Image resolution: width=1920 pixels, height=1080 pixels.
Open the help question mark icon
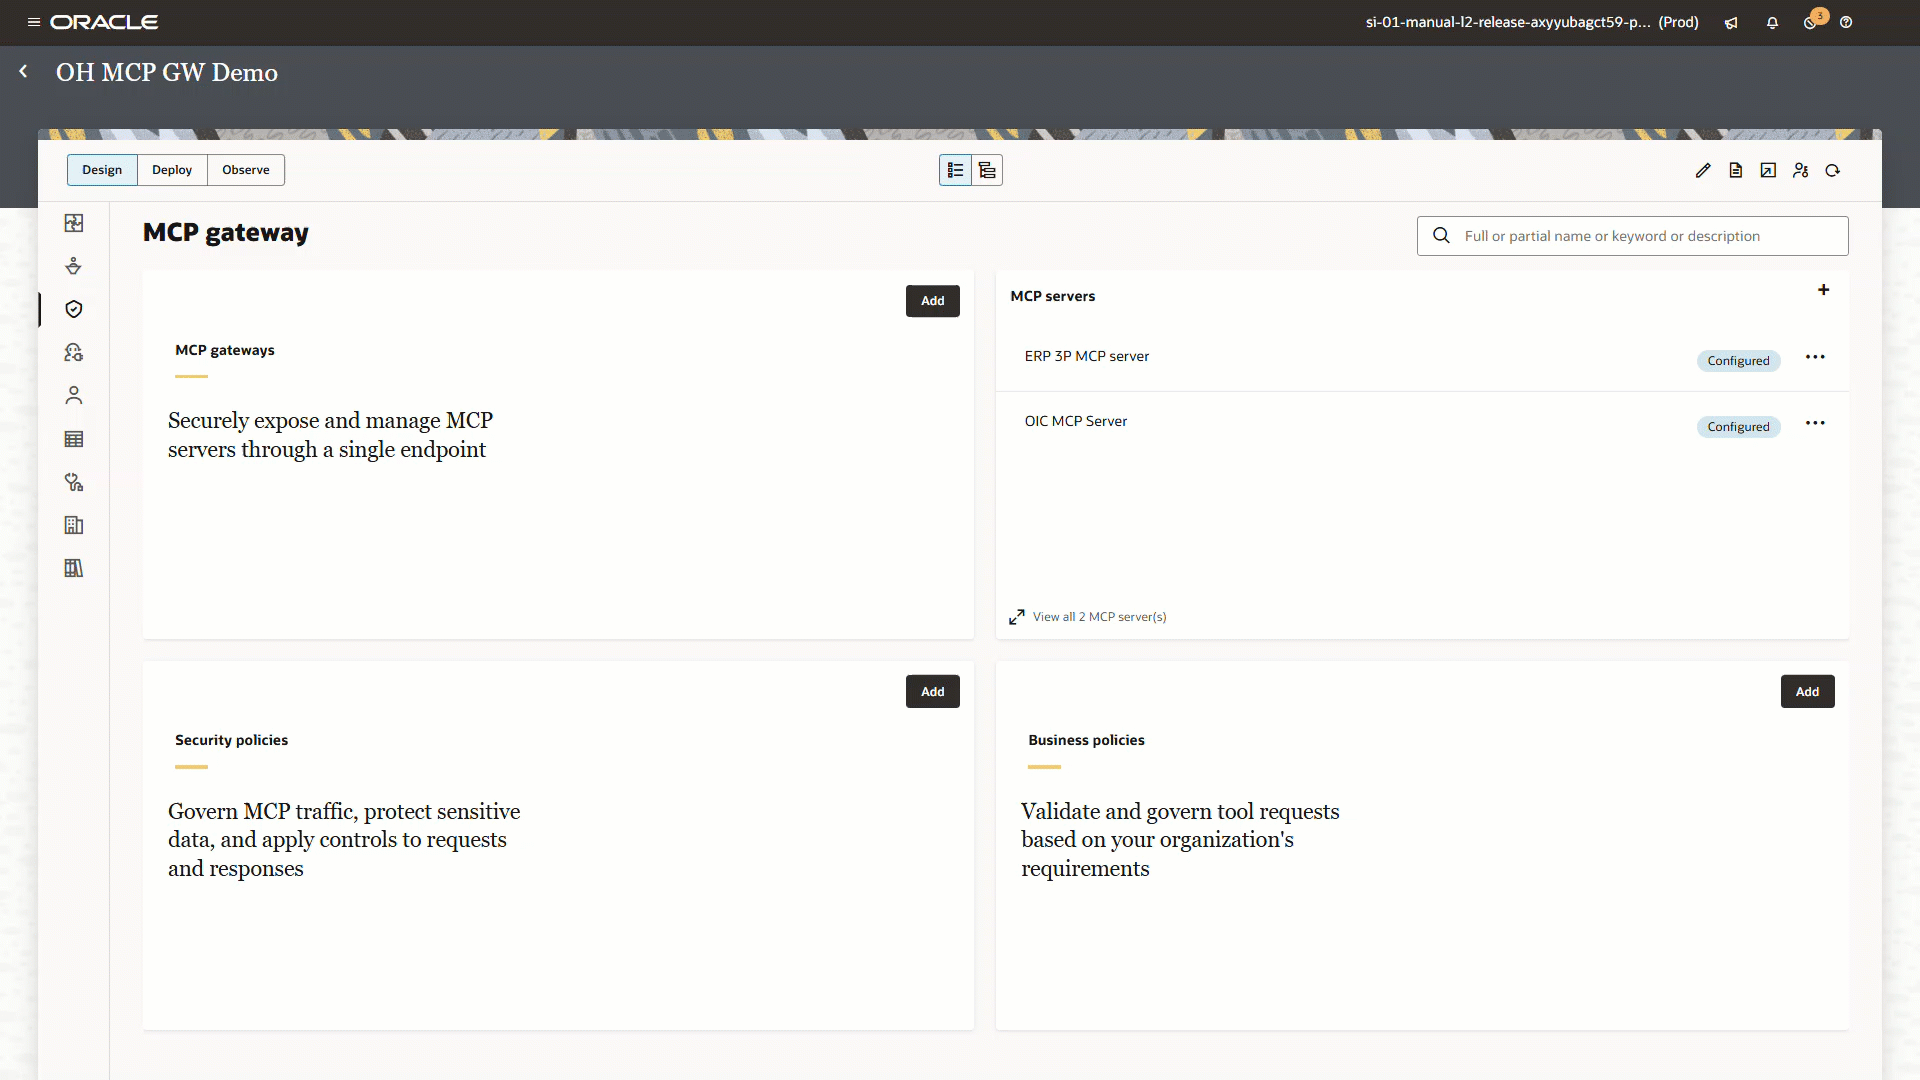click(x=1846, y=23)
